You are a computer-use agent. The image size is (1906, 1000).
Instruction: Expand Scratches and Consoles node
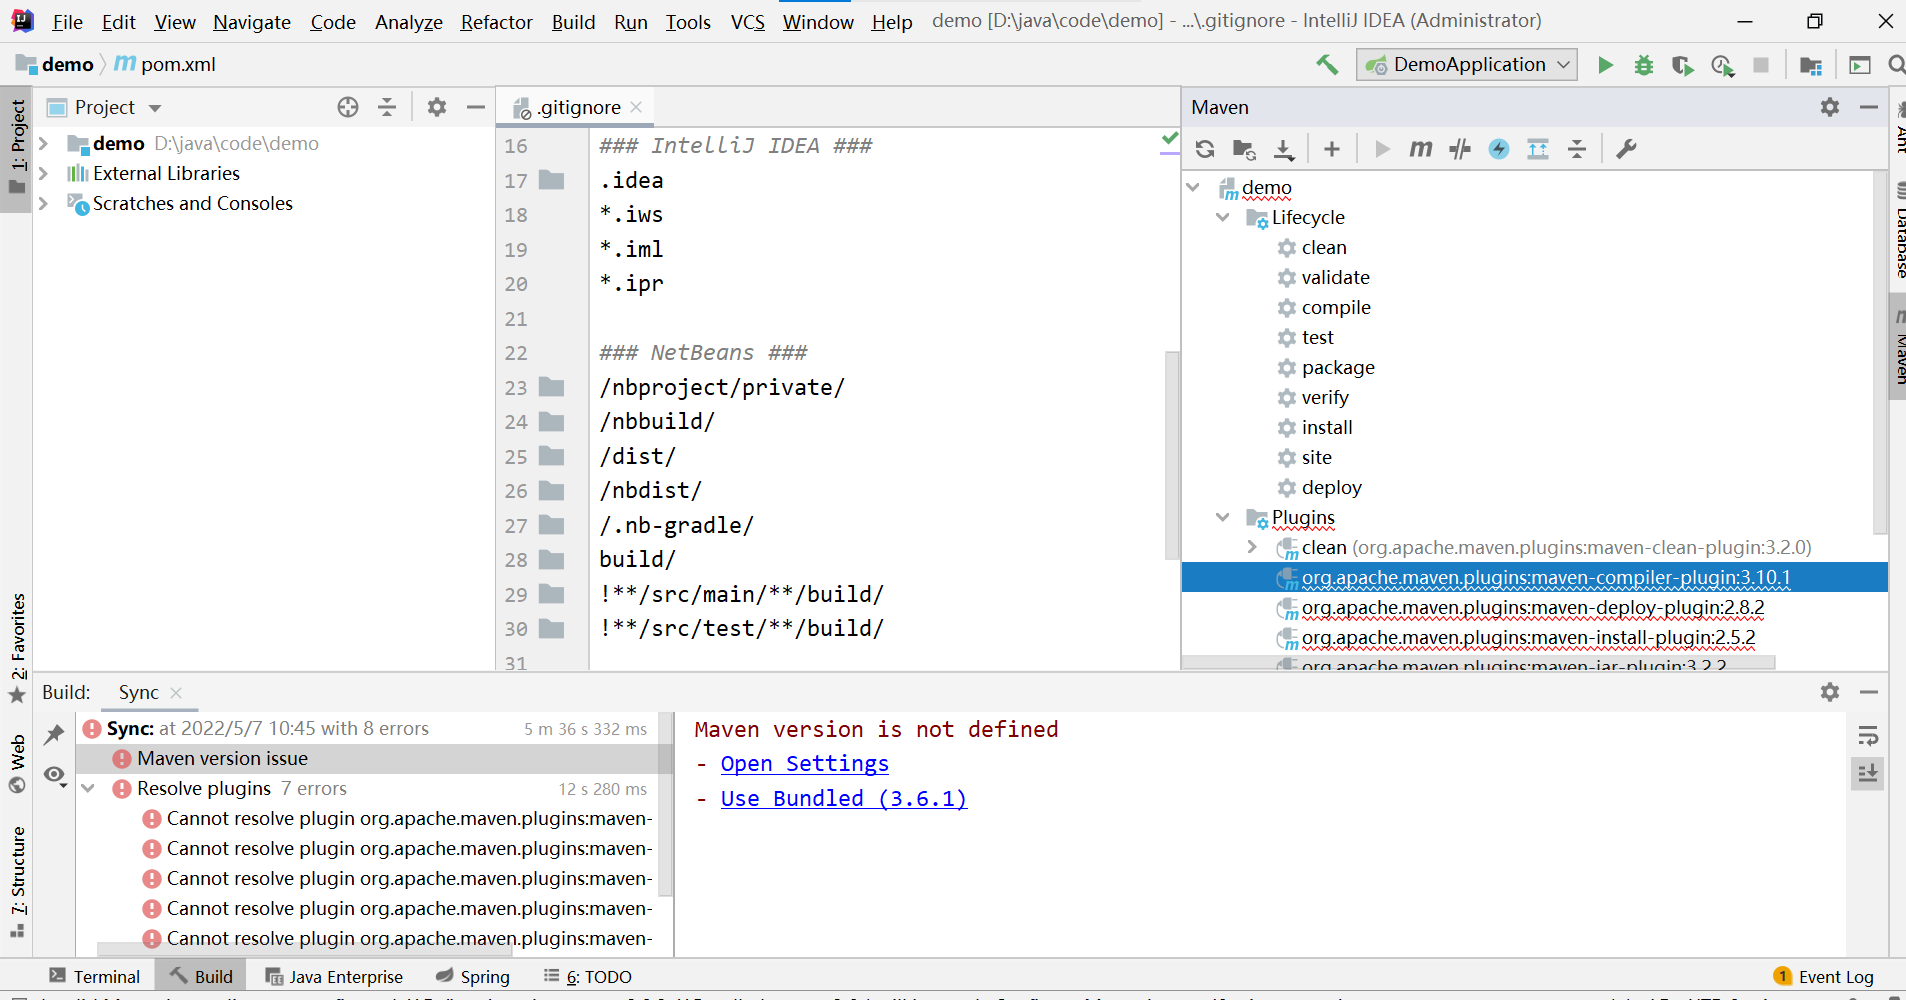point(44,204)
